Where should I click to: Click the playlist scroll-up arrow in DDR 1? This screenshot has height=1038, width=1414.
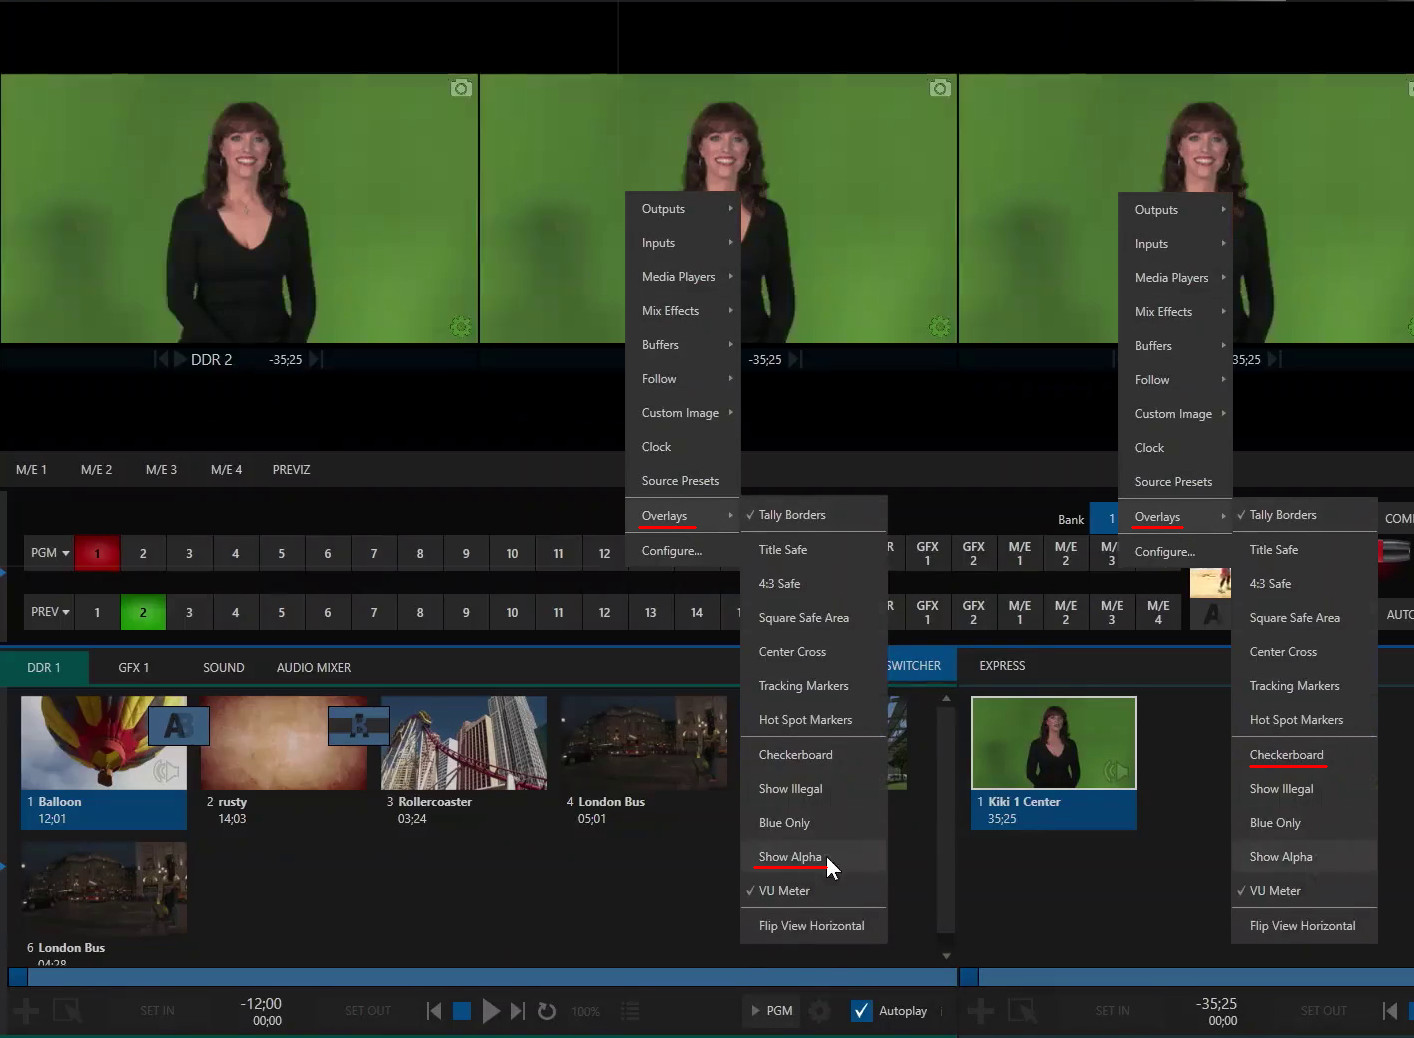tap(946, 699)
